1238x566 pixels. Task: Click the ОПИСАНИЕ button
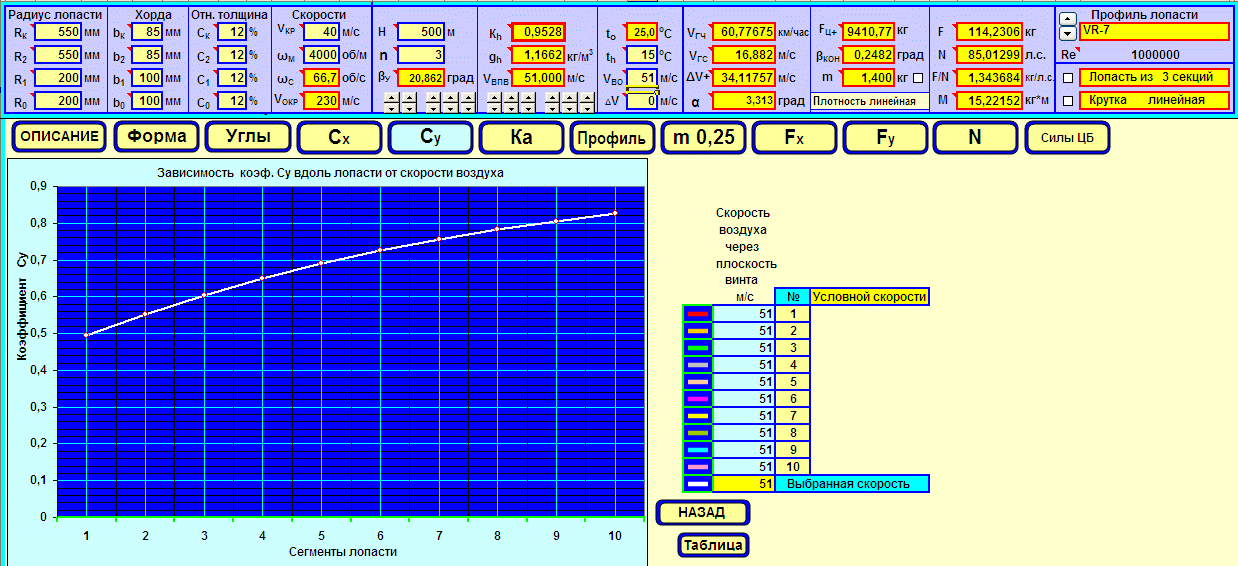tap(59, 137)
